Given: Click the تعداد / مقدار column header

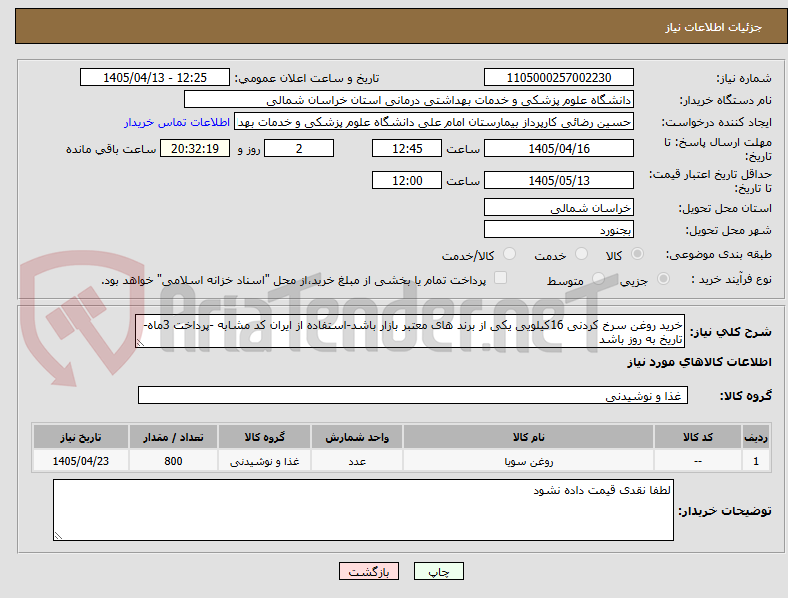Looking at the screenshot, I should point(173,437).
